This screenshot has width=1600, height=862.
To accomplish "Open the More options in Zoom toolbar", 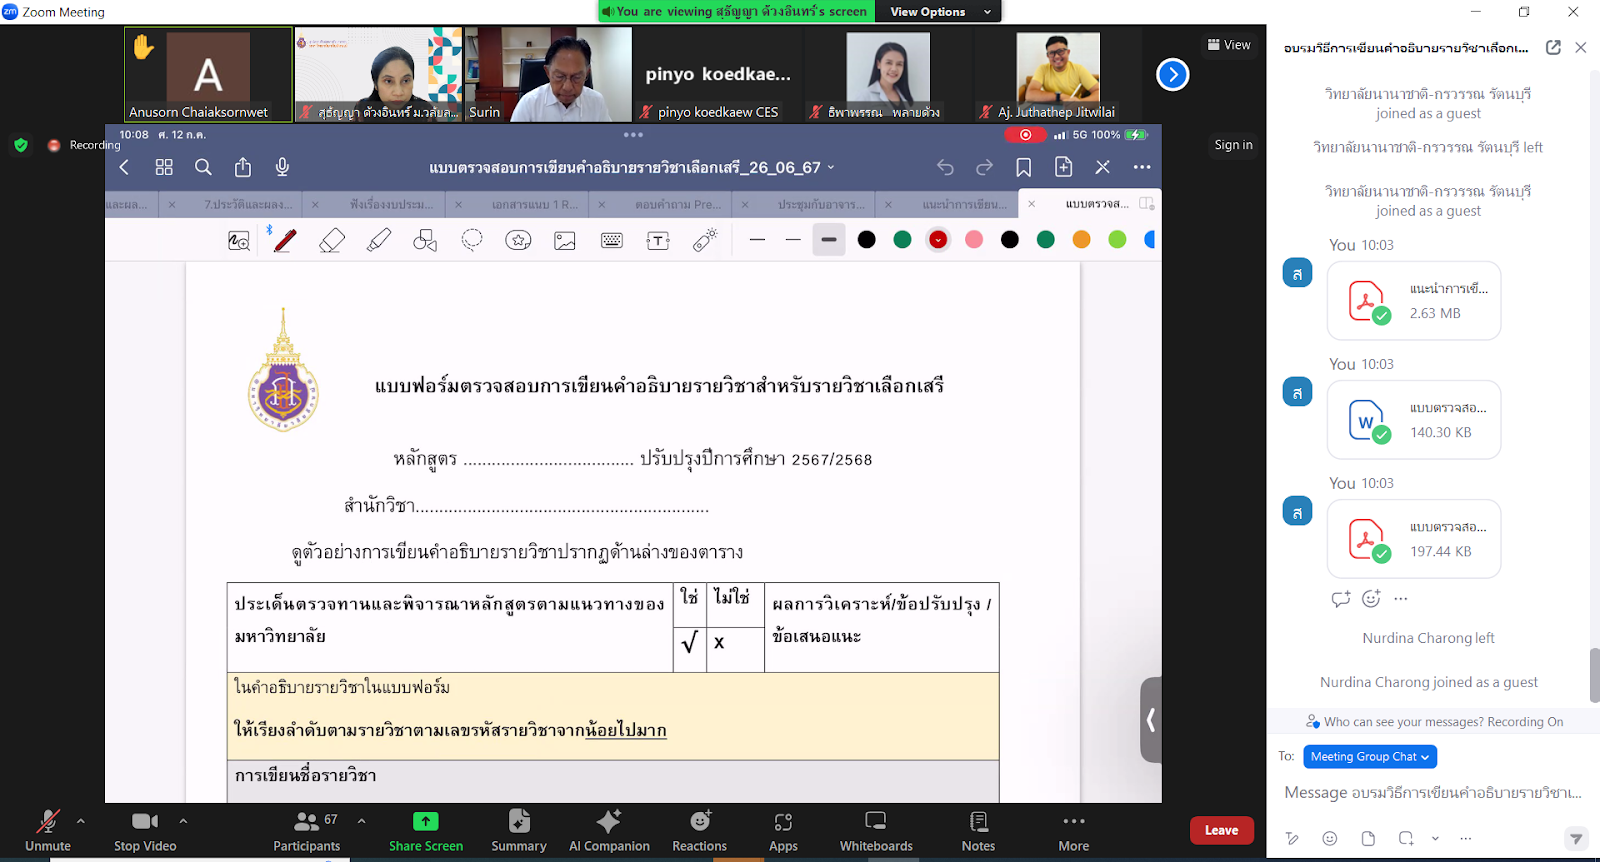I will pos(1074,830).
